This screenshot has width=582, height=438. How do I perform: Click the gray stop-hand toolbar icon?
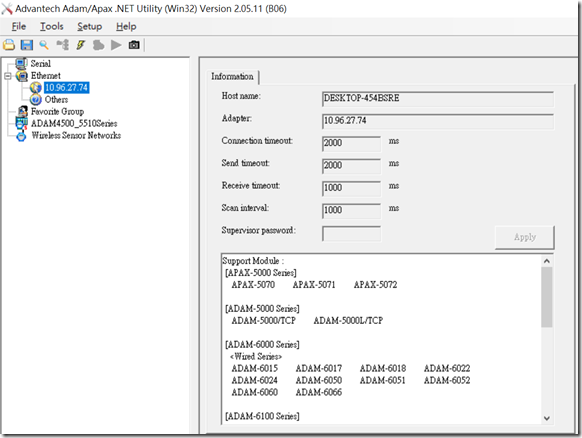[x=98, y=45]
